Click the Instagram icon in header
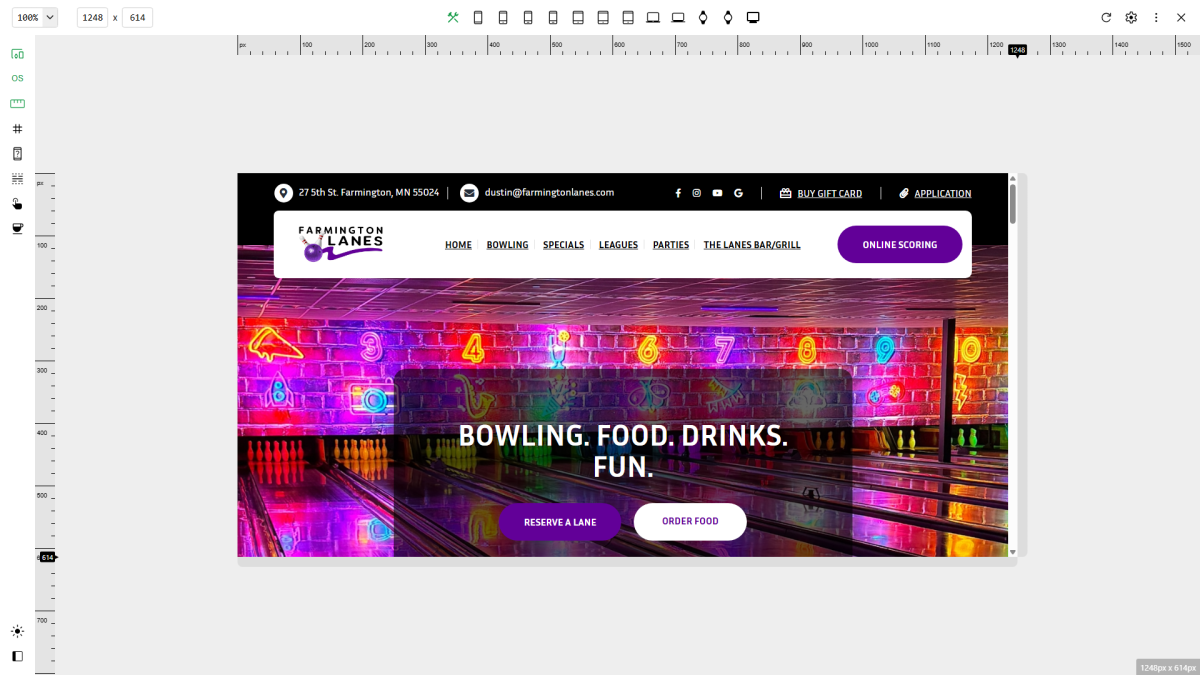The width and height of the screenshot is (1200, 675). [697, 193]
